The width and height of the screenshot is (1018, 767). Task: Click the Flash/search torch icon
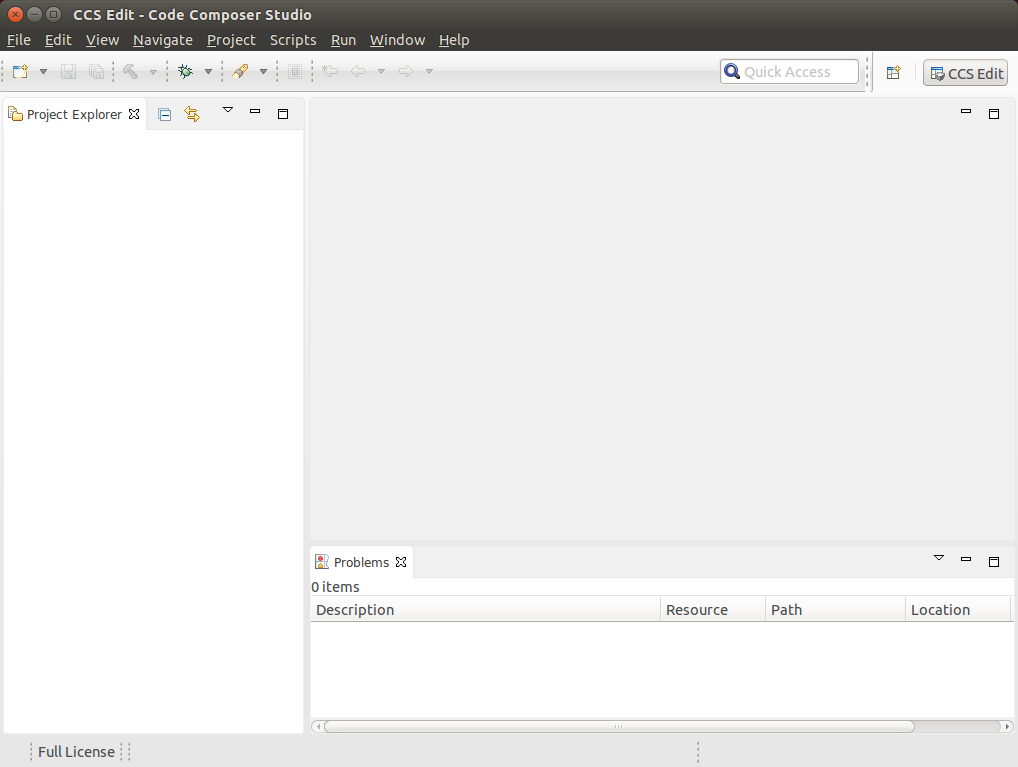240,71
